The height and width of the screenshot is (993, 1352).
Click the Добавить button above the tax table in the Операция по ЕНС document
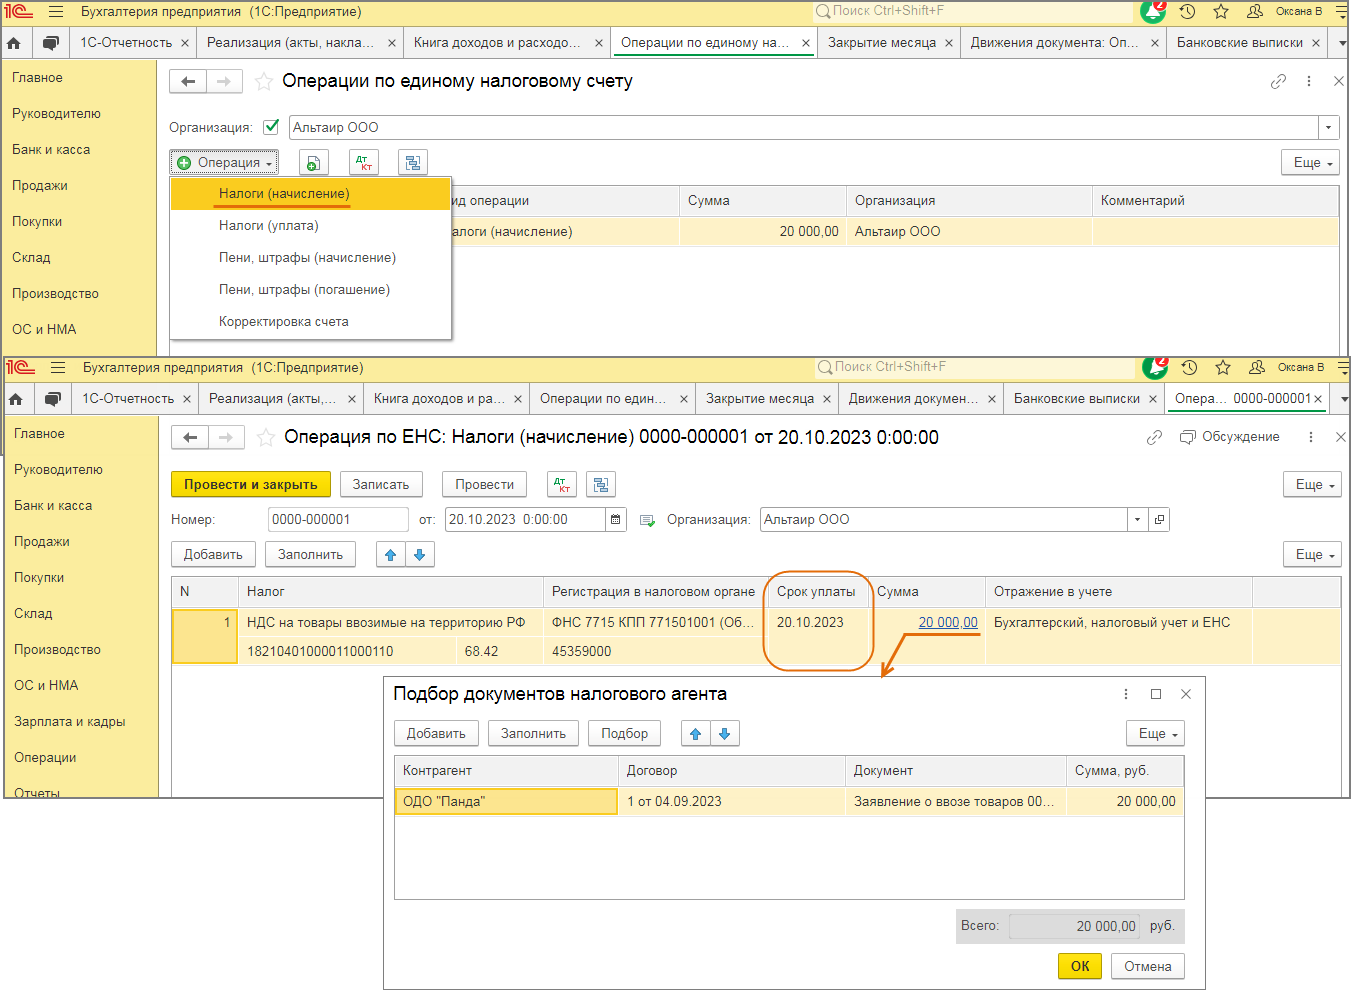213,555
